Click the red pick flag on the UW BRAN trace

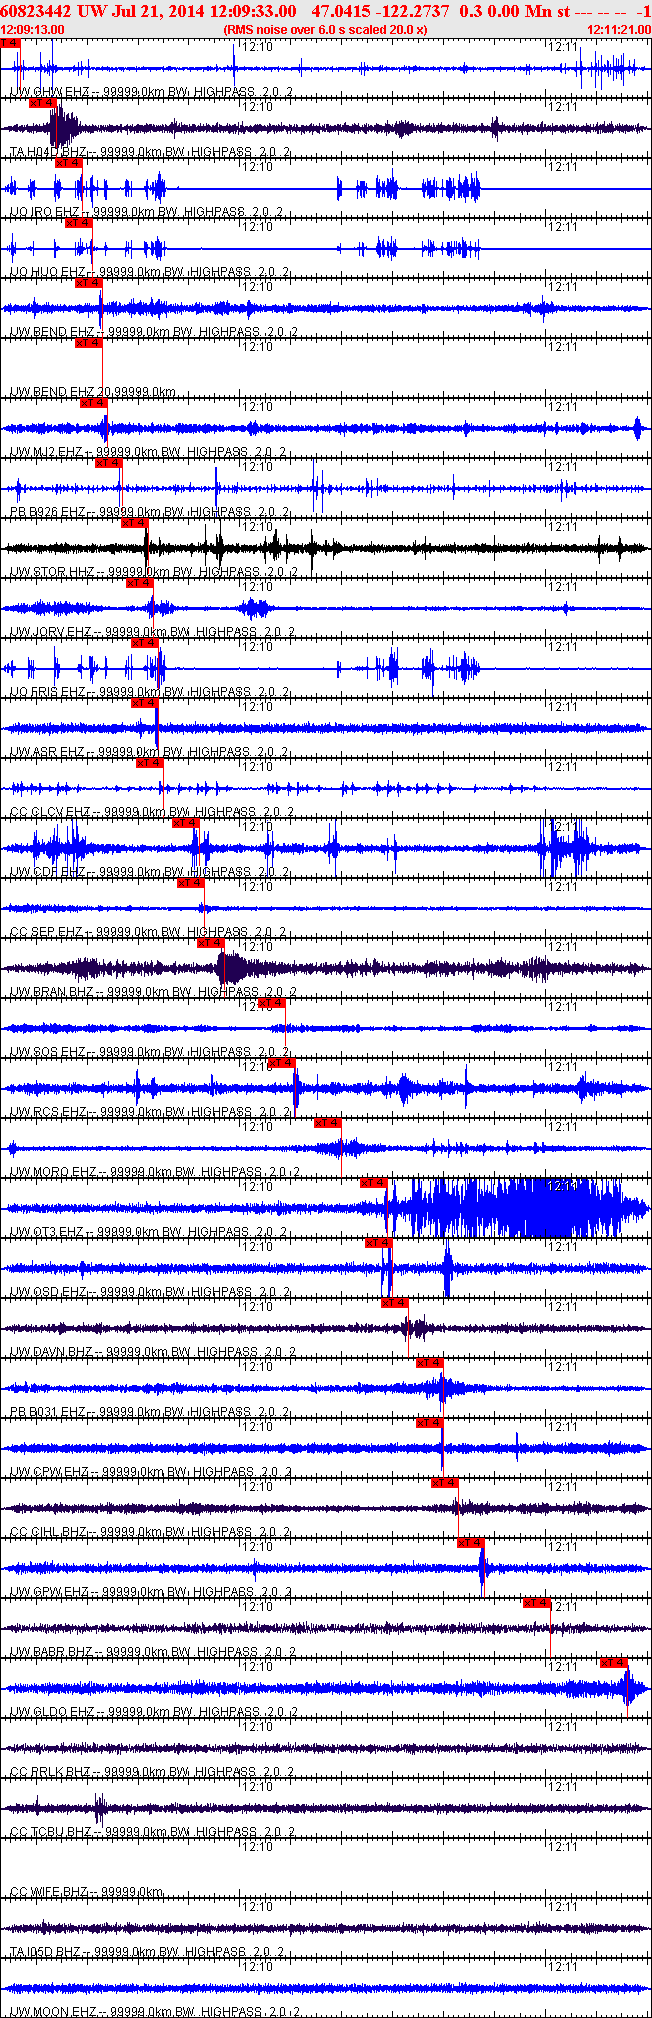[211, 943]
